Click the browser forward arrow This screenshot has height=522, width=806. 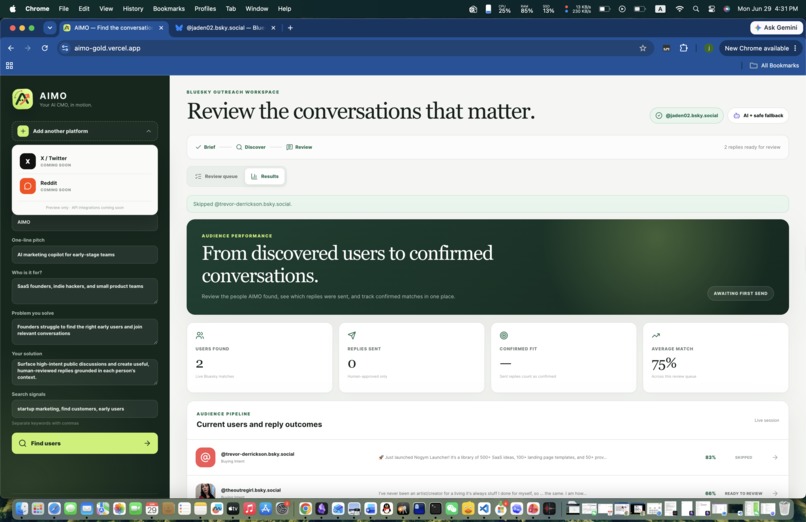28,48
